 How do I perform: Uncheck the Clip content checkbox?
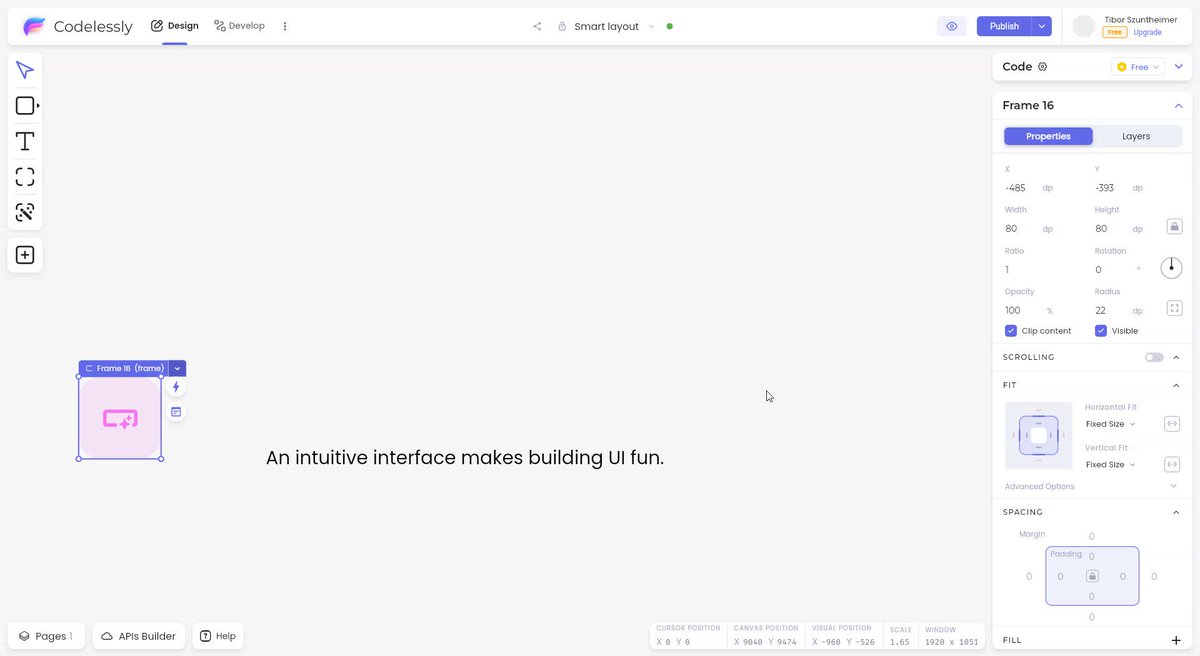point(1011,331)
